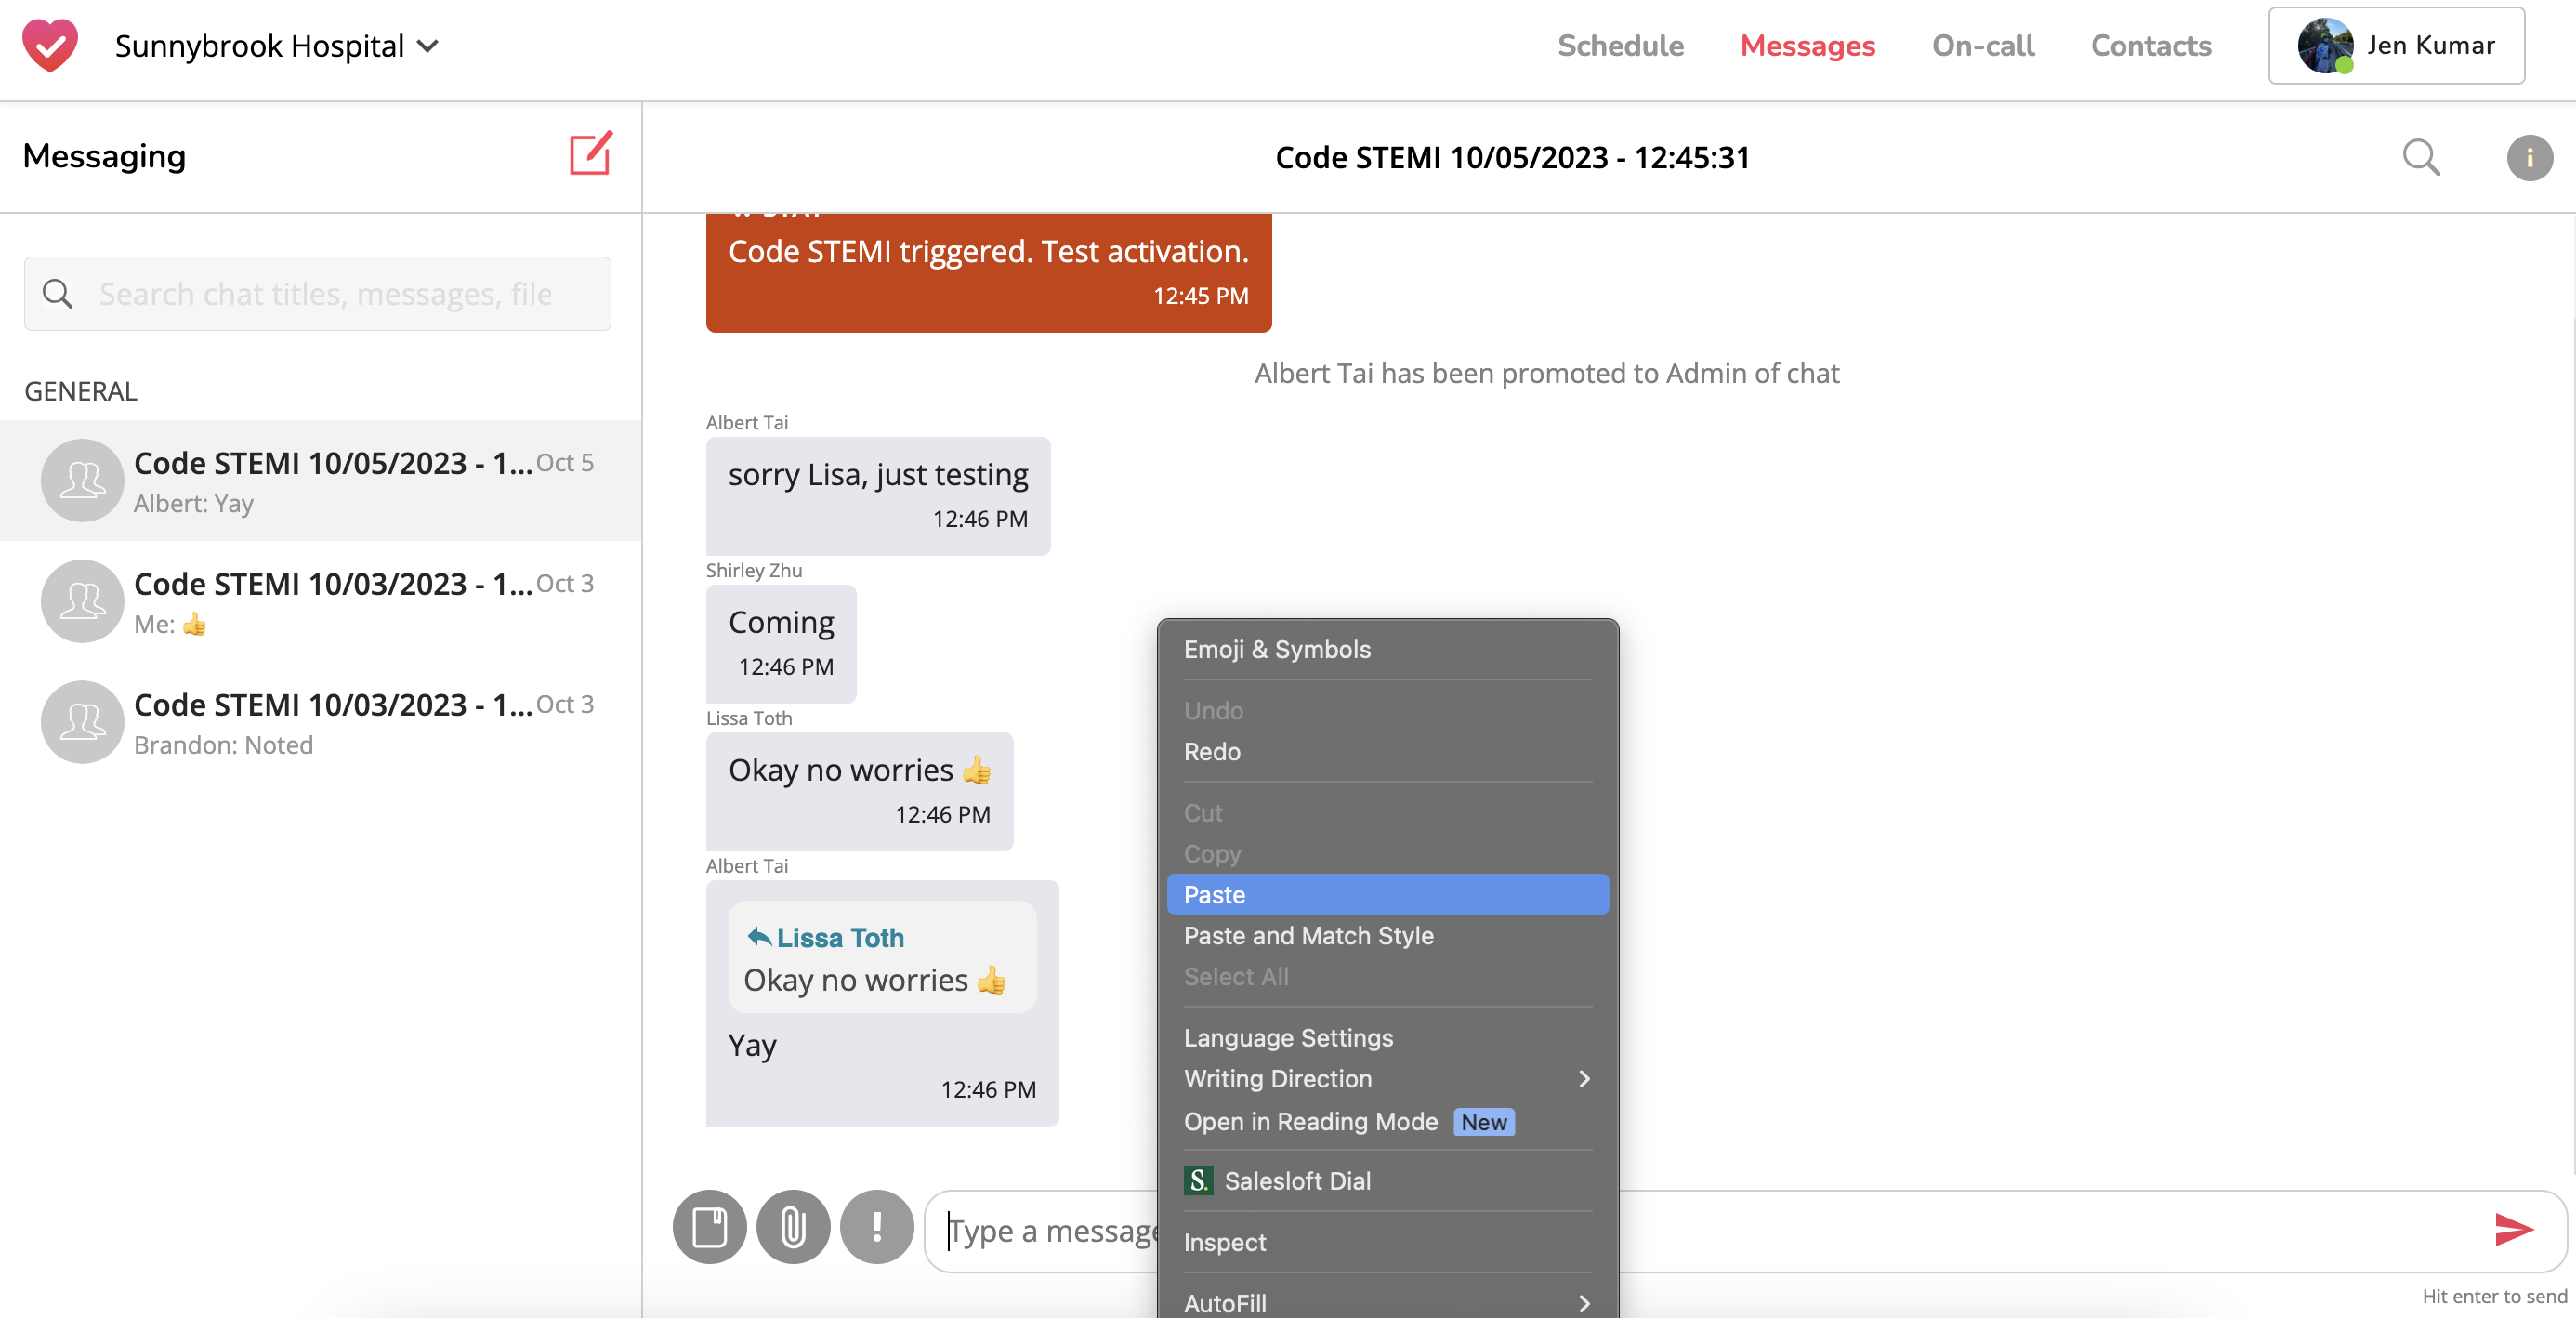Open Language Settings from context menu

pos(1387,1037)
